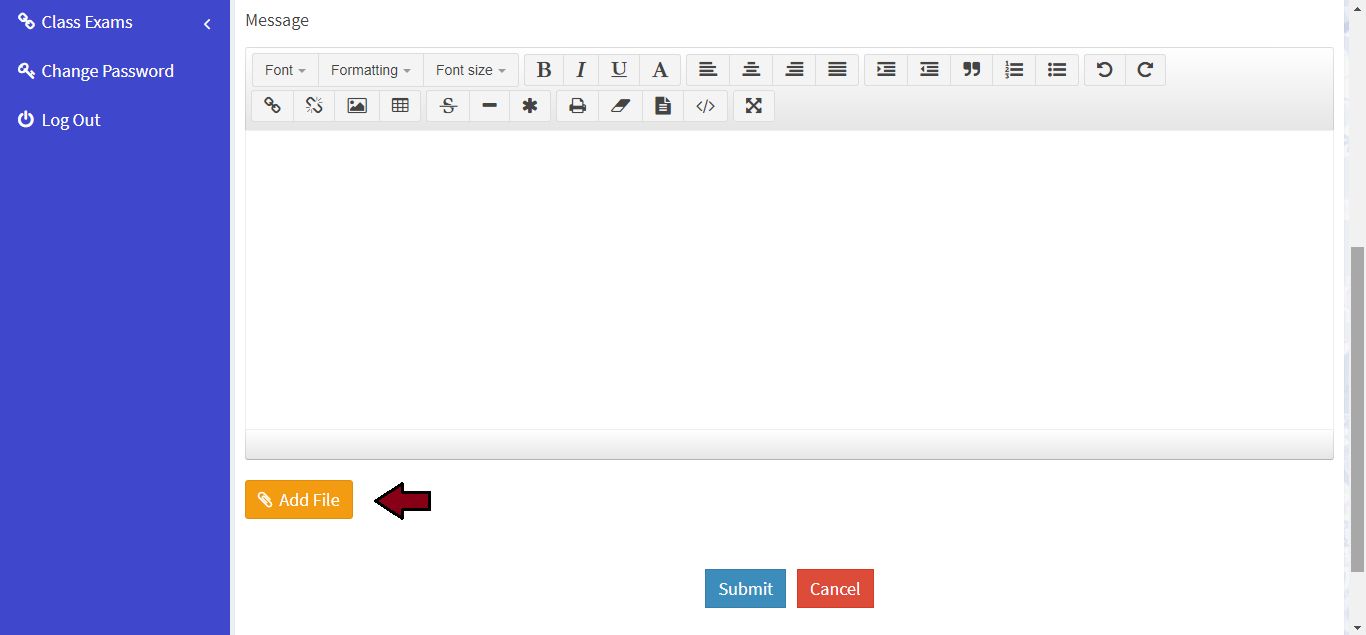Open the Font size dropdown
Screen dimensions: 1366x635
click(x=471, y=70)
